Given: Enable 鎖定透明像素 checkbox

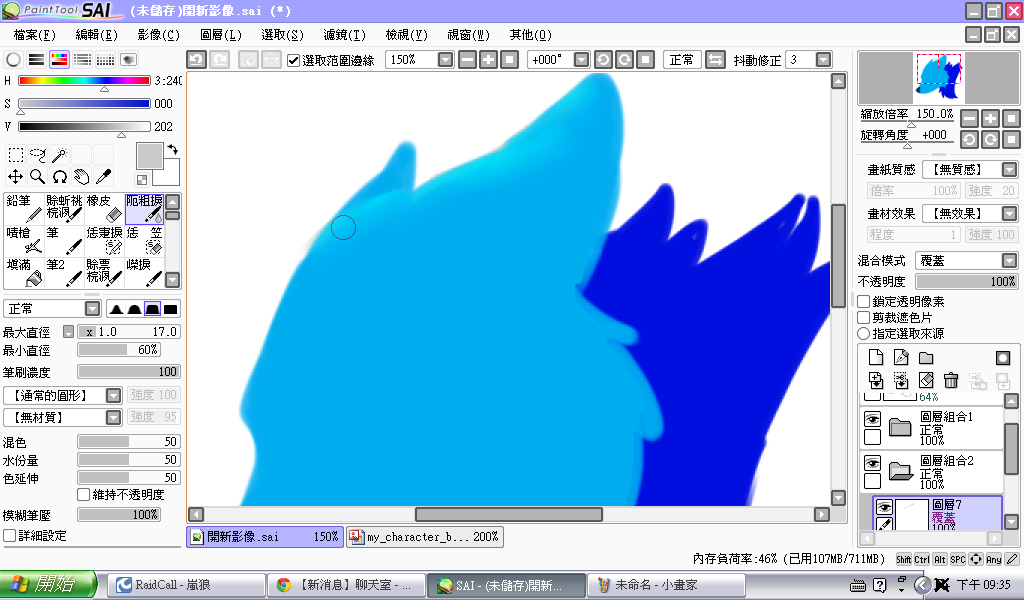Looking at the screenshot, I should pyautogui.click(x=863, y=302).
